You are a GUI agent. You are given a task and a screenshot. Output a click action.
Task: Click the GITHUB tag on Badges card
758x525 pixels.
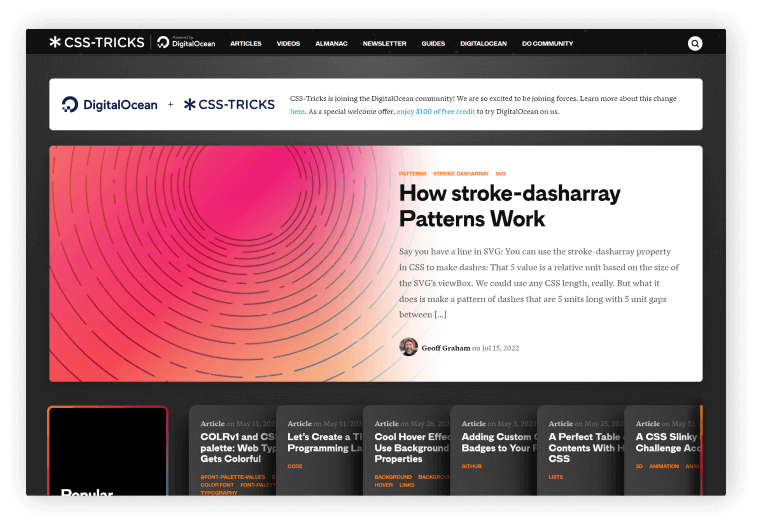tap(471, 467)
